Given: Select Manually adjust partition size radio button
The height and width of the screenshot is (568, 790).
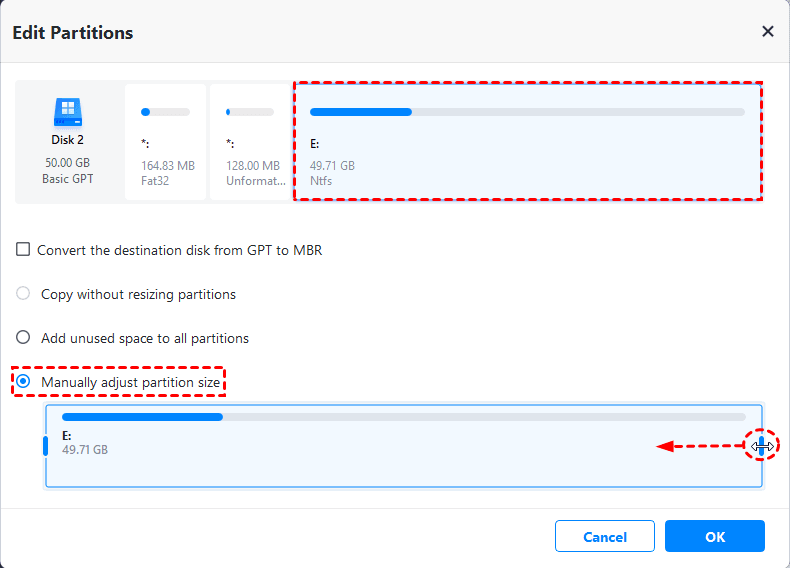Looking at the screenshot, I should (x=23, y=382).
